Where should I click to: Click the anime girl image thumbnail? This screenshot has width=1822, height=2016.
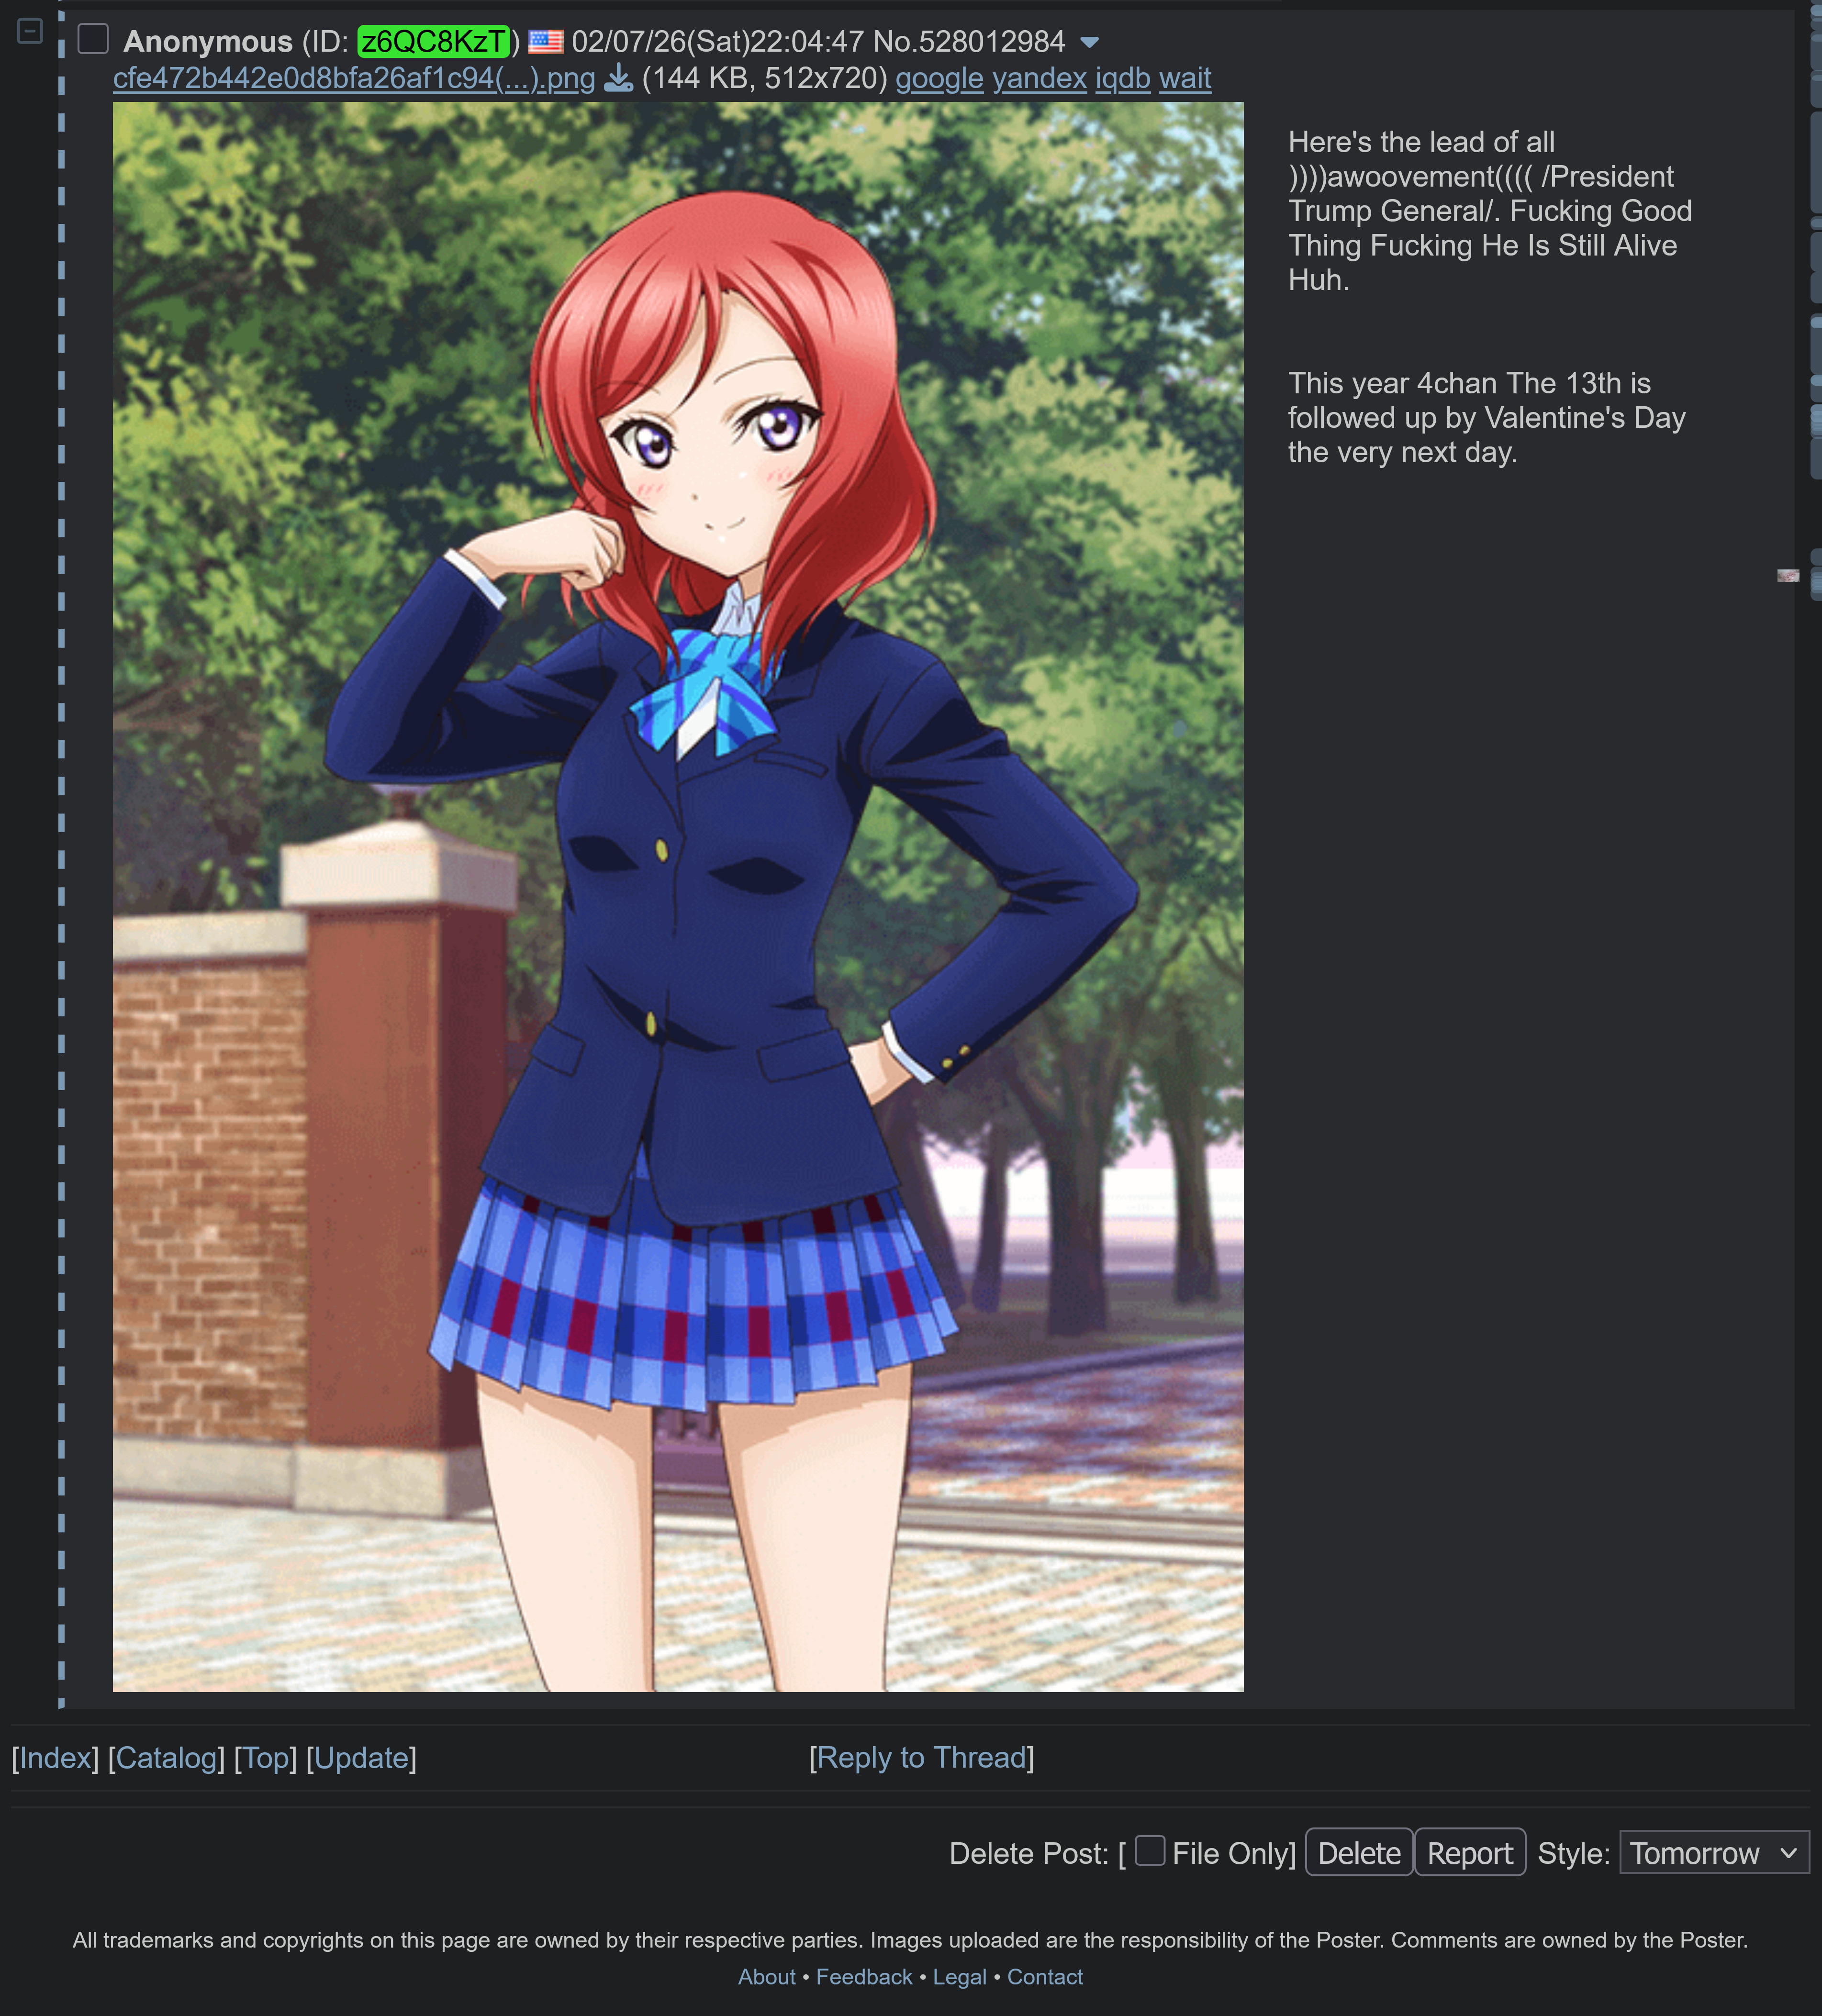tap(678, 896)
